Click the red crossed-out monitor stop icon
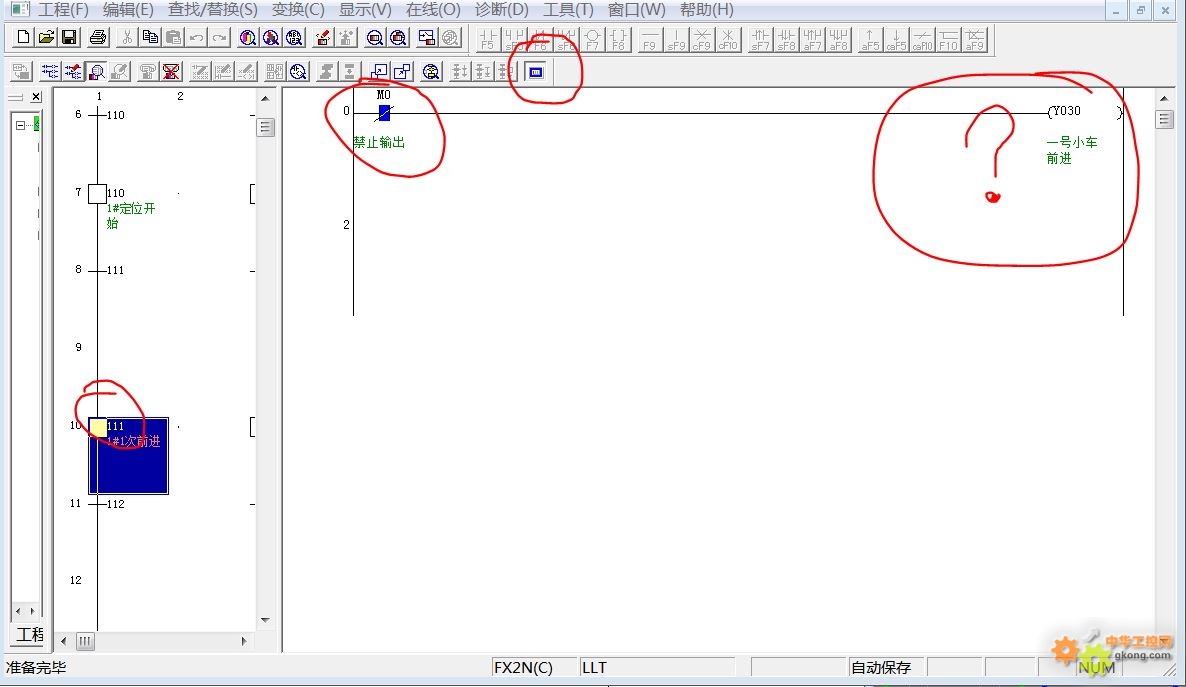 click(x=172, y=72)
